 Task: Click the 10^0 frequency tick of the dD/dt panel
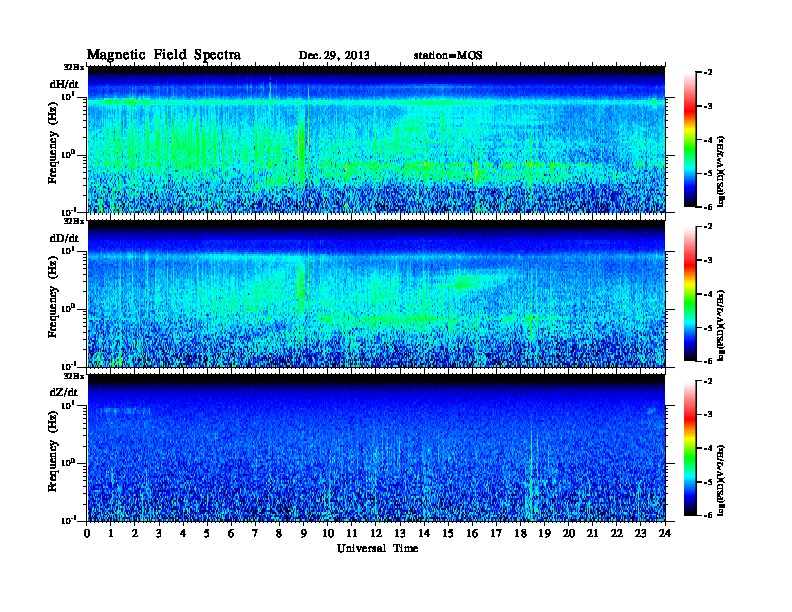(x=68, y=308)
